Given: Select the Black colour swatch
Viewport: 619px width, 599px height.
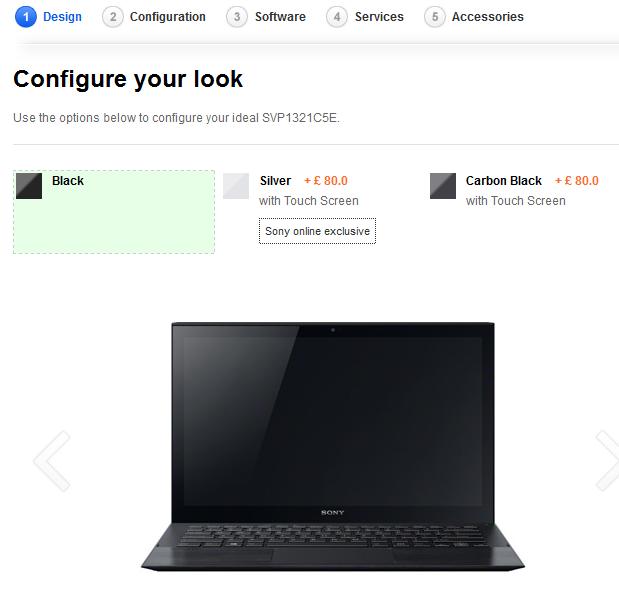Looking at the screenshot, I should (29, 186).
